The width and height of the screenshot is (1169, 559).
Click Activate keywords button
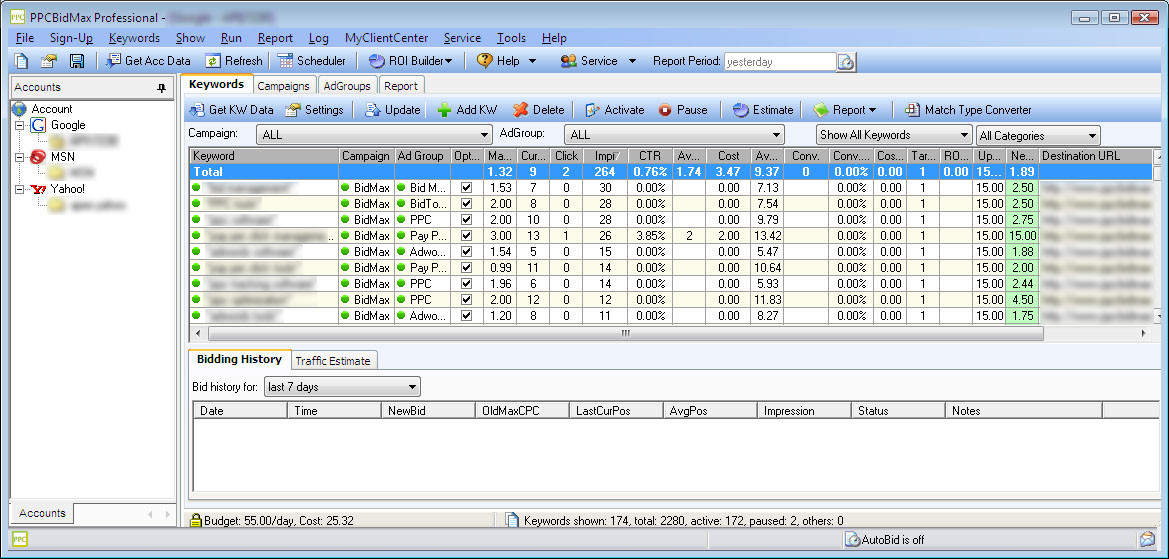tap(615, 110)
